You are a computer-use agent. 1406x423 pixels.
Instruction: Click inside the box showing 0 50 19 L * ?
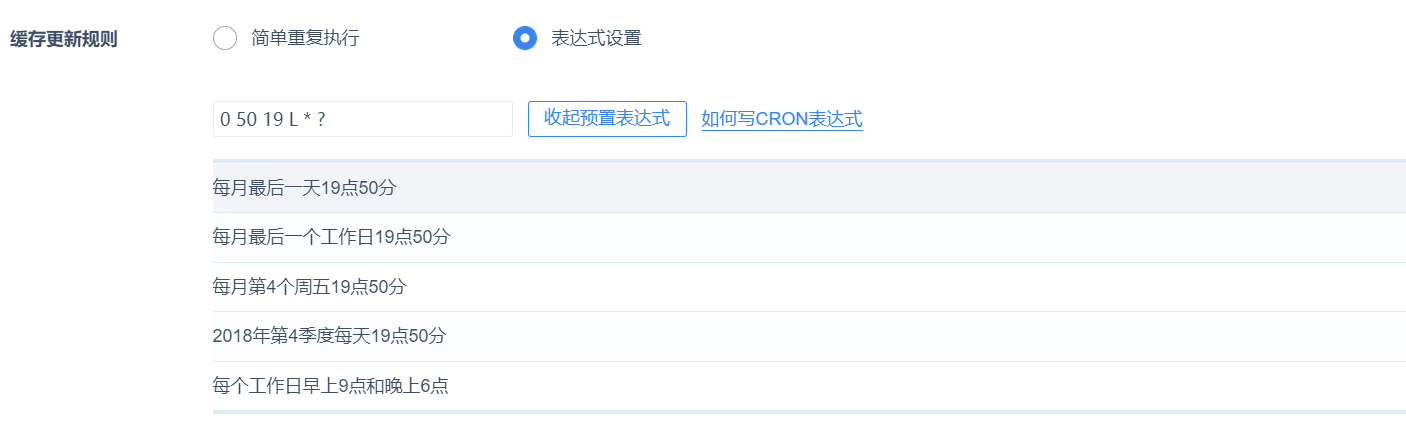pyautogui.click(x=362, y=119)
